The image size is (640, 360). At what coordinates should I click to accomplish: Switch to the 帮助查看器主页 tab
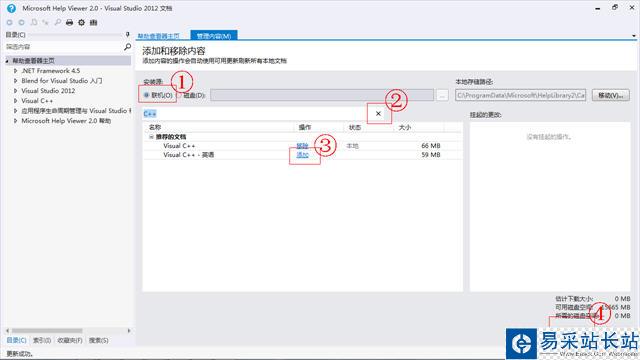(x=158, y=36)
